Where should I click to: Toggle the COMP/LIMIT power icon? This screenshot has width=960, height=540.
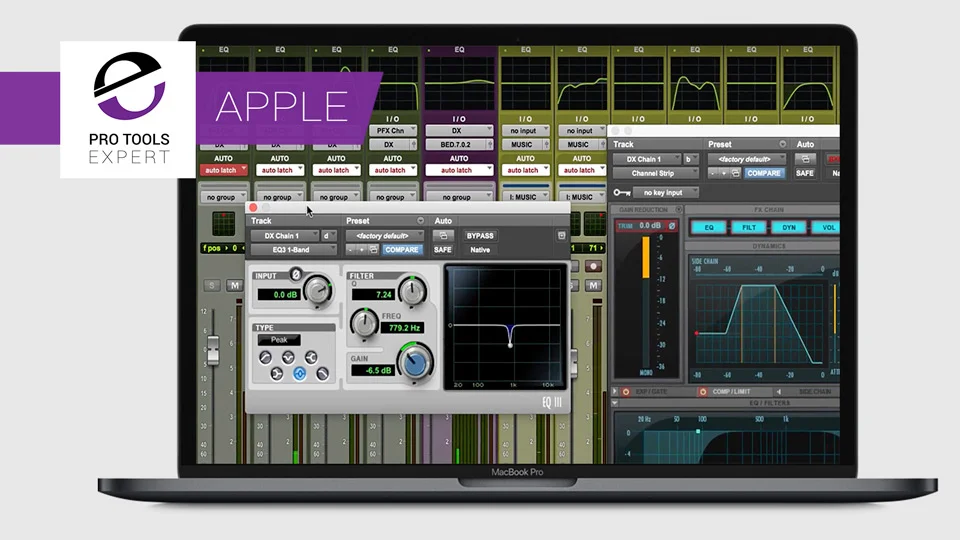[703, 392]
